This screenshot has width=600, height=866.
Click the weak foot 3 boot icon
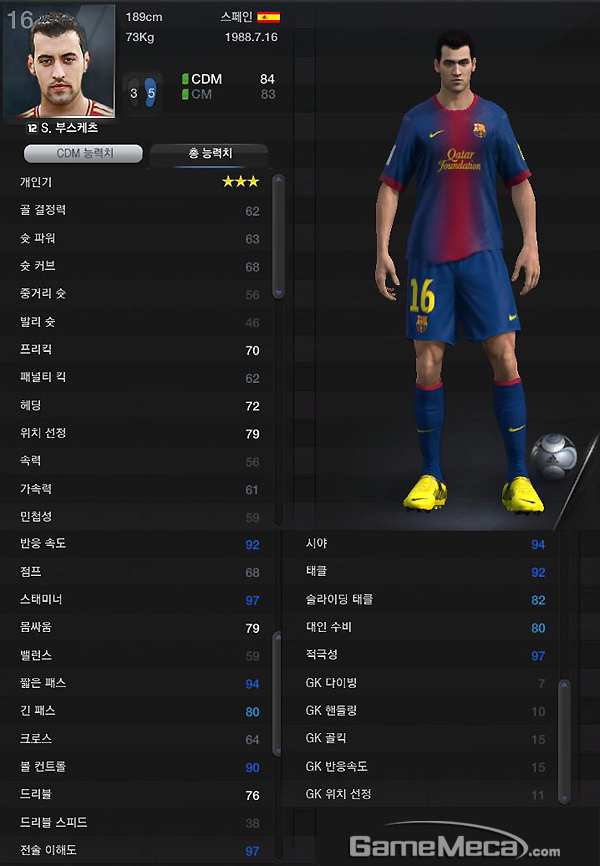pyautogui.click(x=134, y=93)
